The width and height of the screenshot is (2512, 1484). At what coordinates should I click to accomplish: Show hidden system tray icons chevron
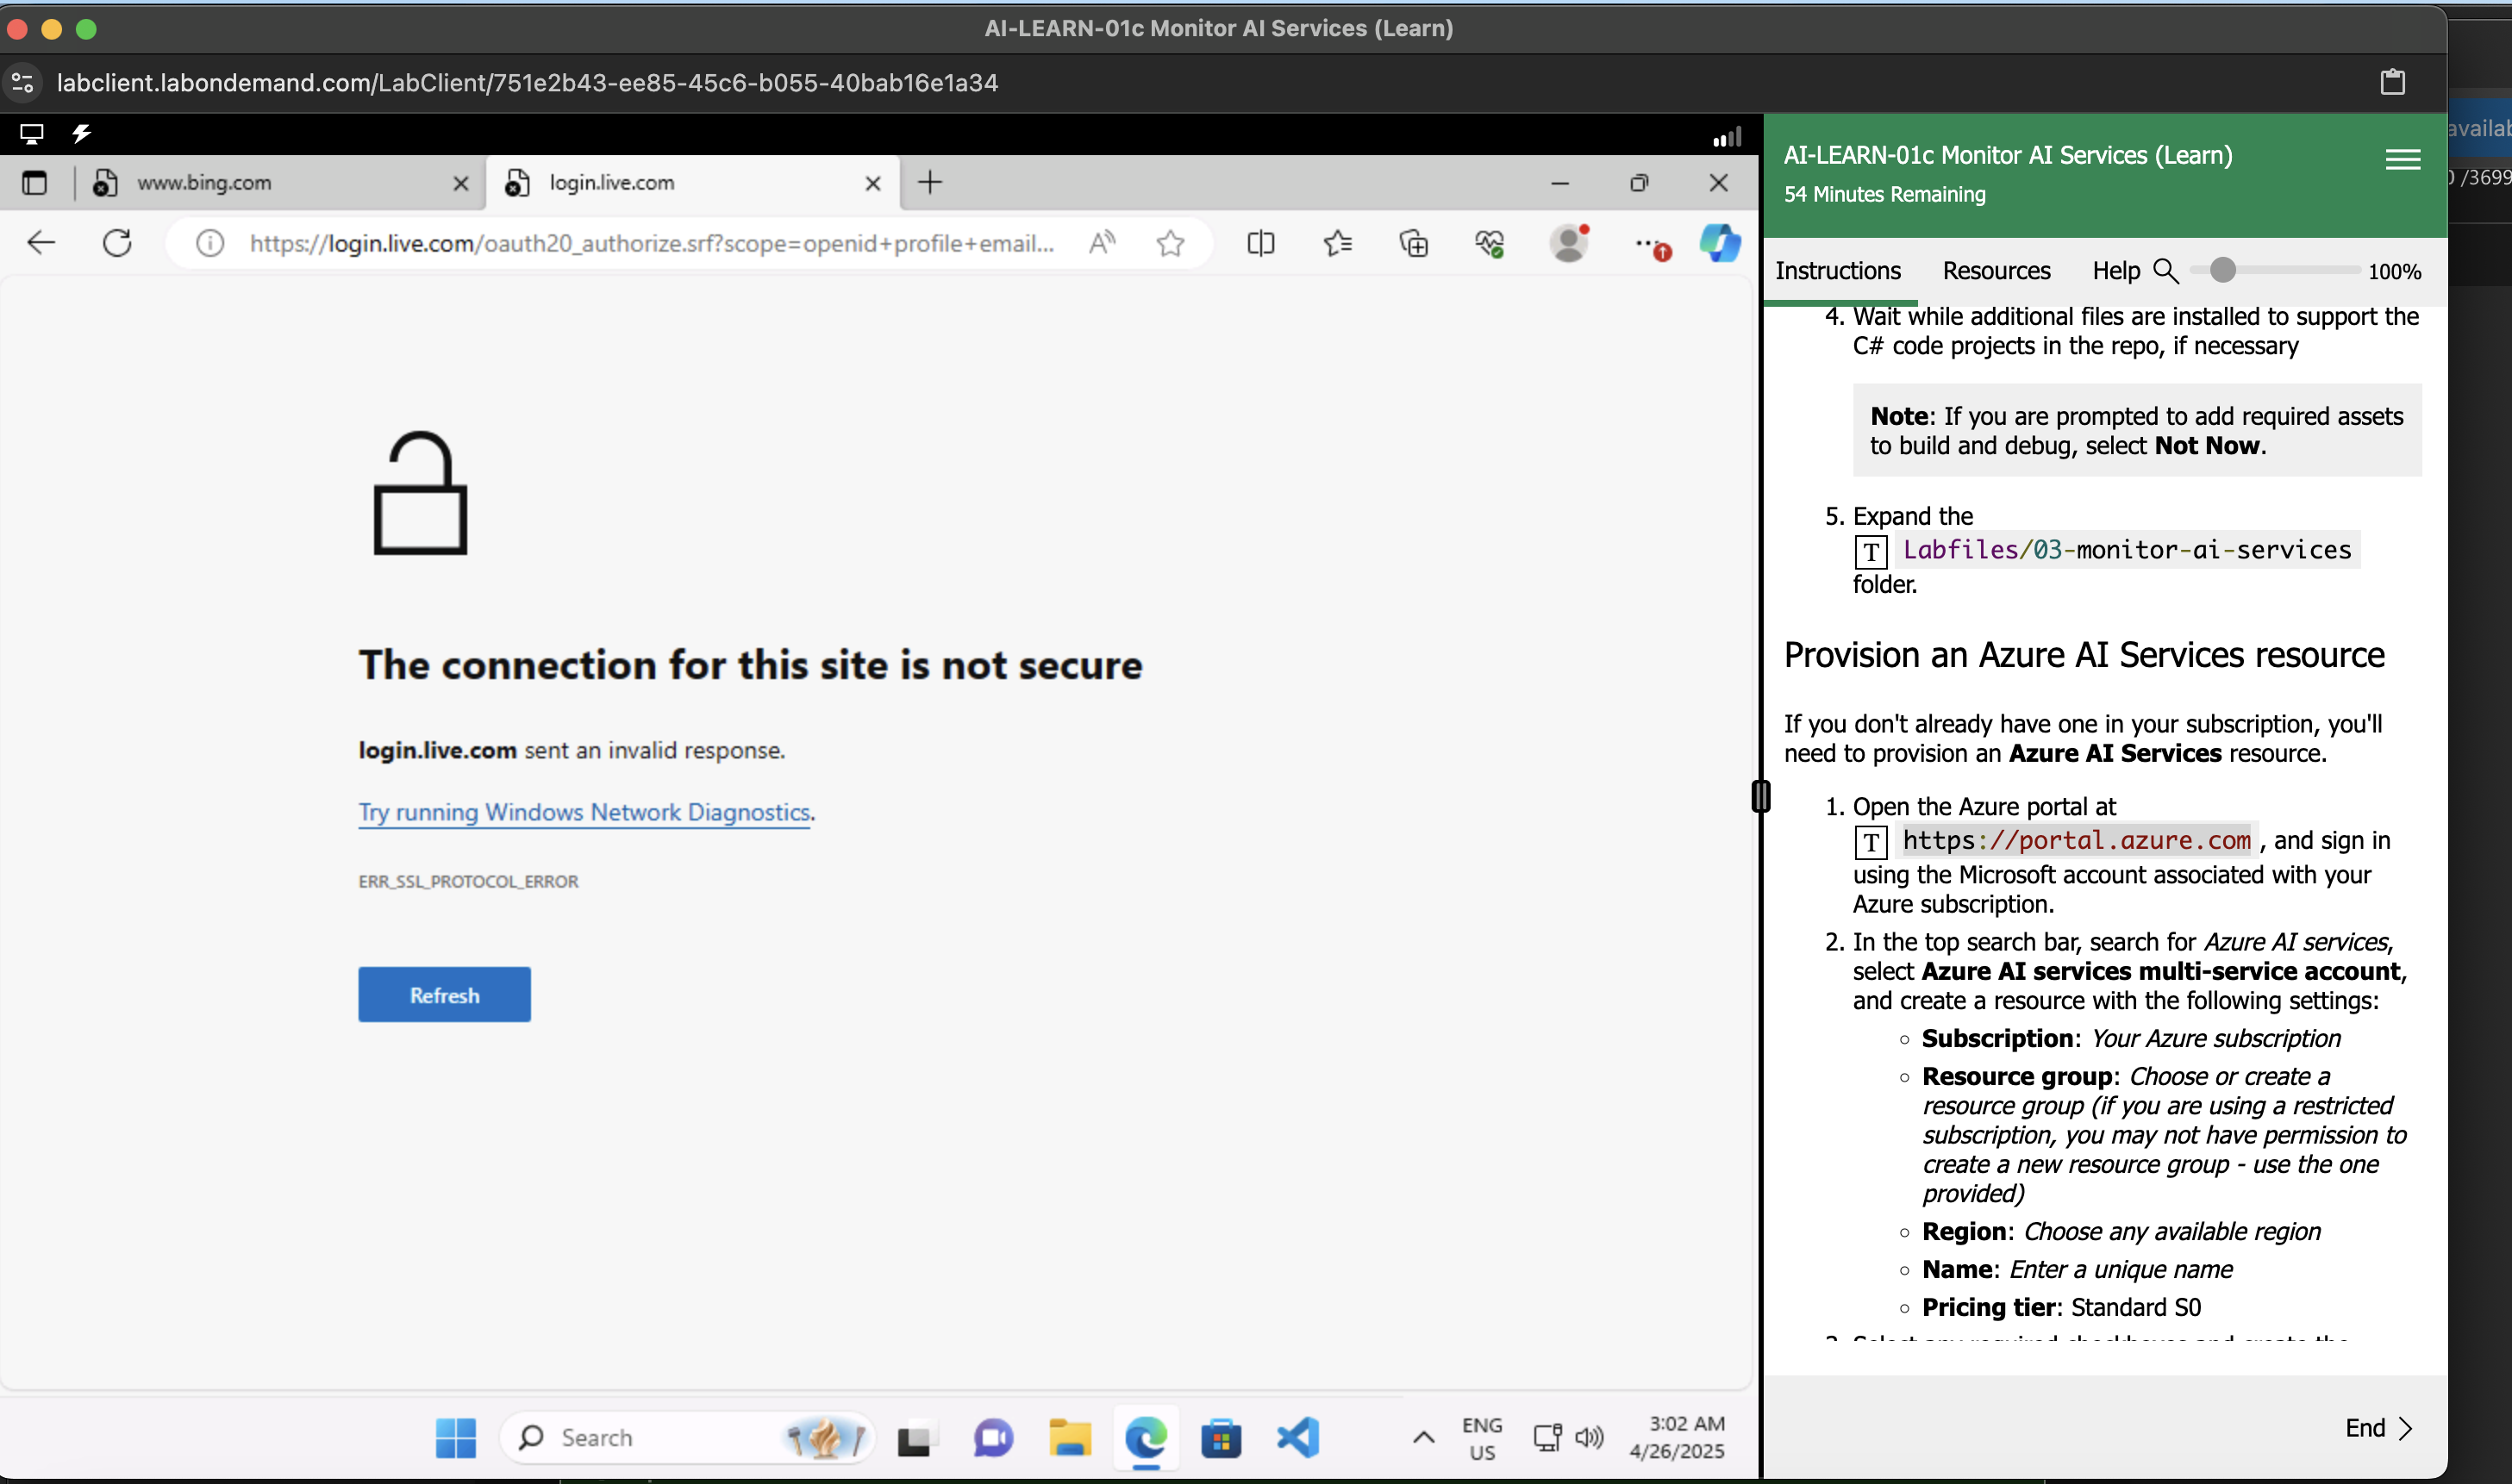tap(1423, 1438)
